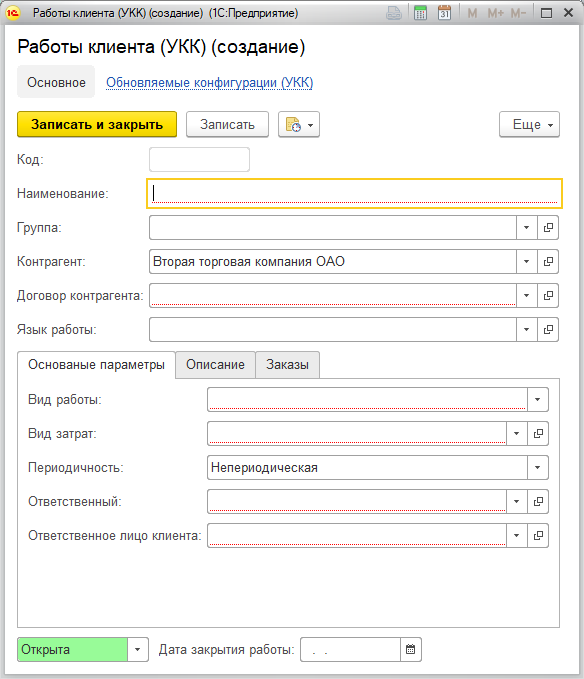This screenshot has width=584, height=679.
Task: Open the Контрагент record via open icon
Action: tap(548, 262)
